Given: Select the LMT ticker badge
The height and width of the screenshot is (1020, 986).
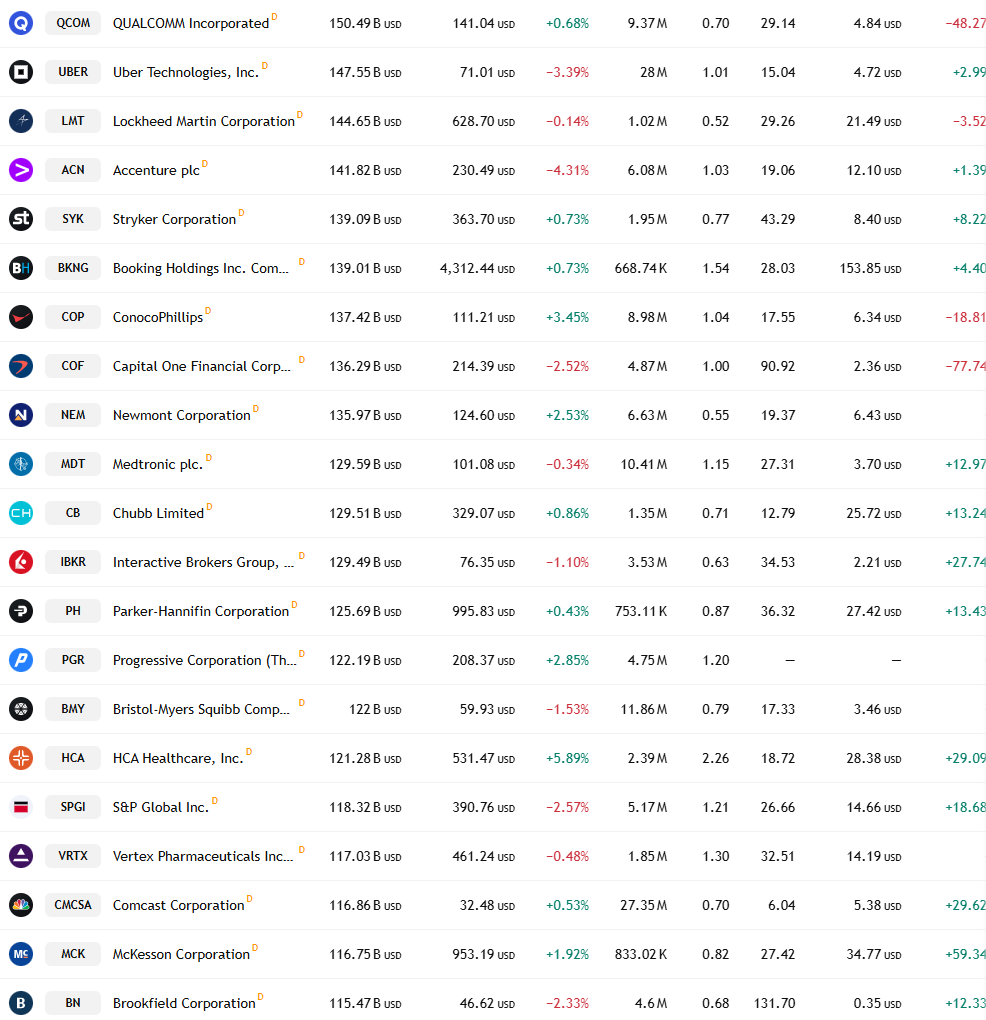Looking at the screenshot, I should point(73,121).
